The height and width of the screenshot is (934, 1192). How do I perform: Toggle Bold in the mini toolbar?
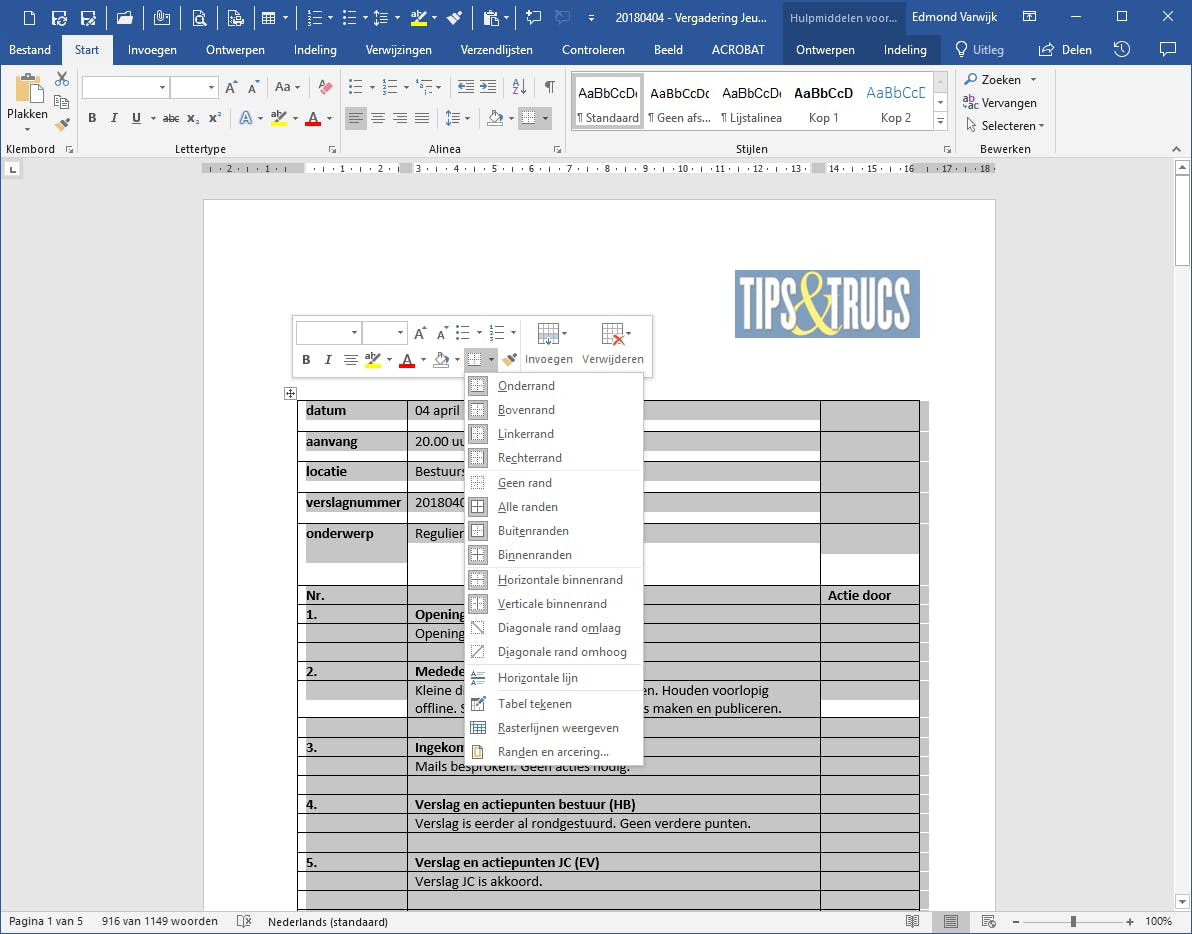tap(306, 359)
